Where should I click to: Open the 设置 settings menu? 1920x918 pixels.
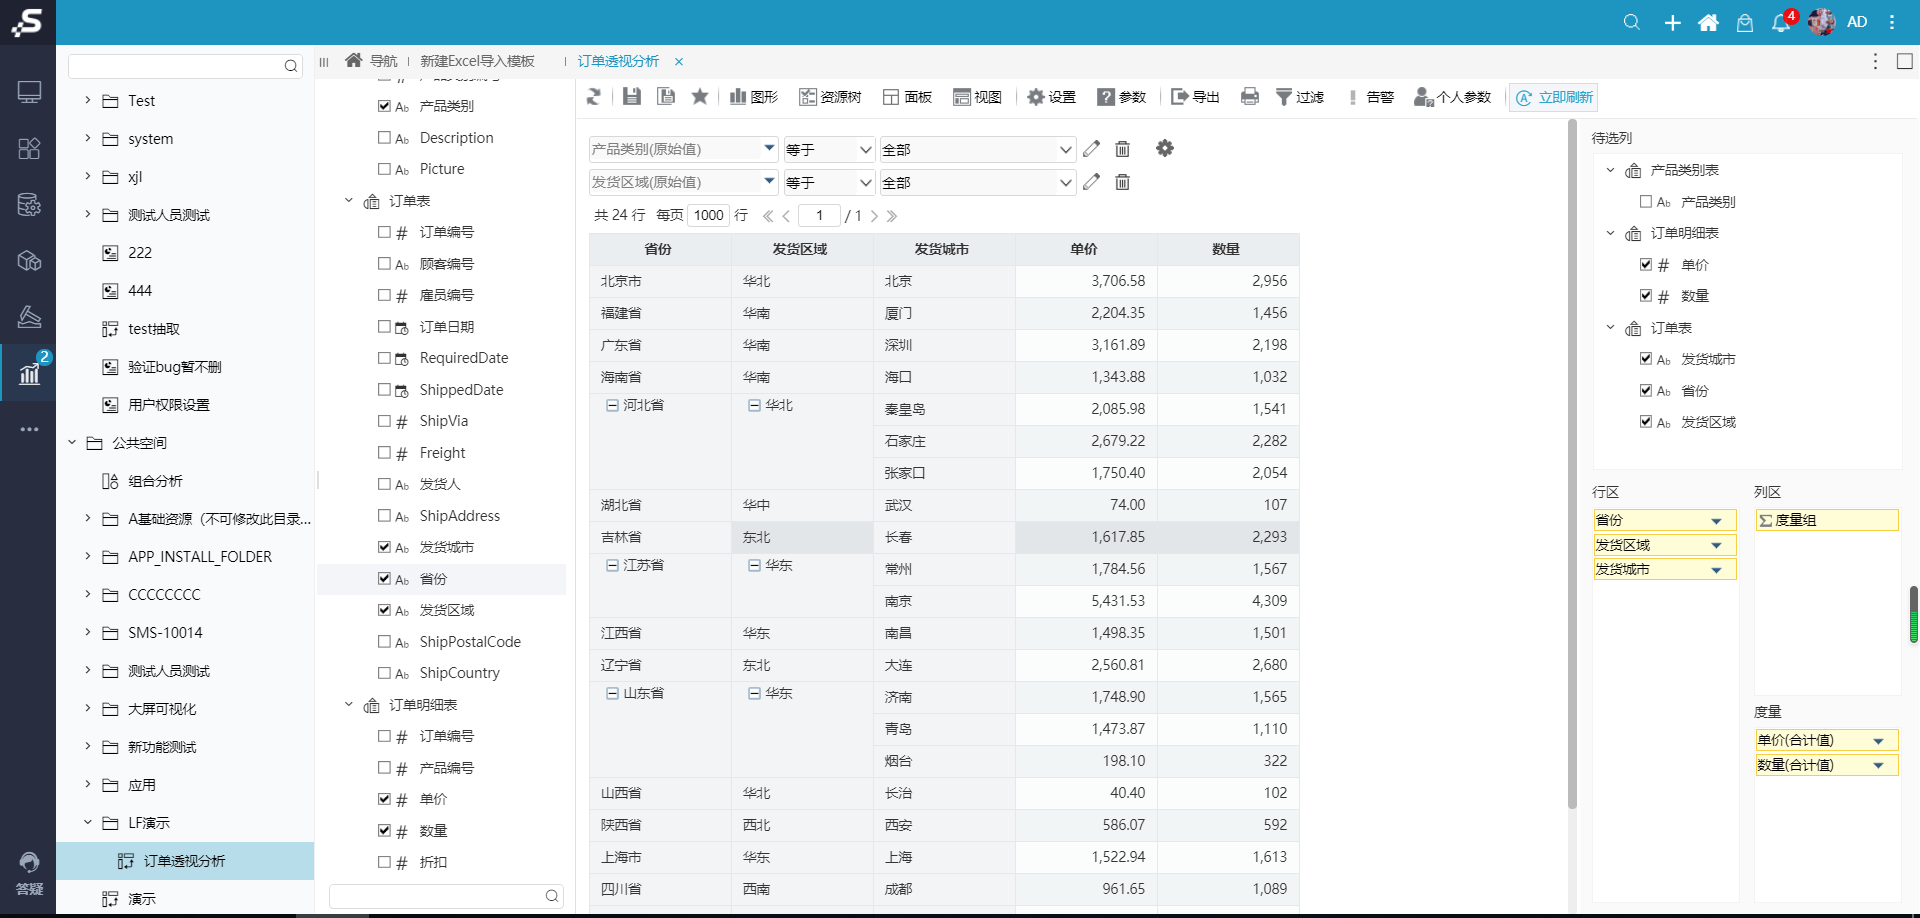tap(1051, 97)
